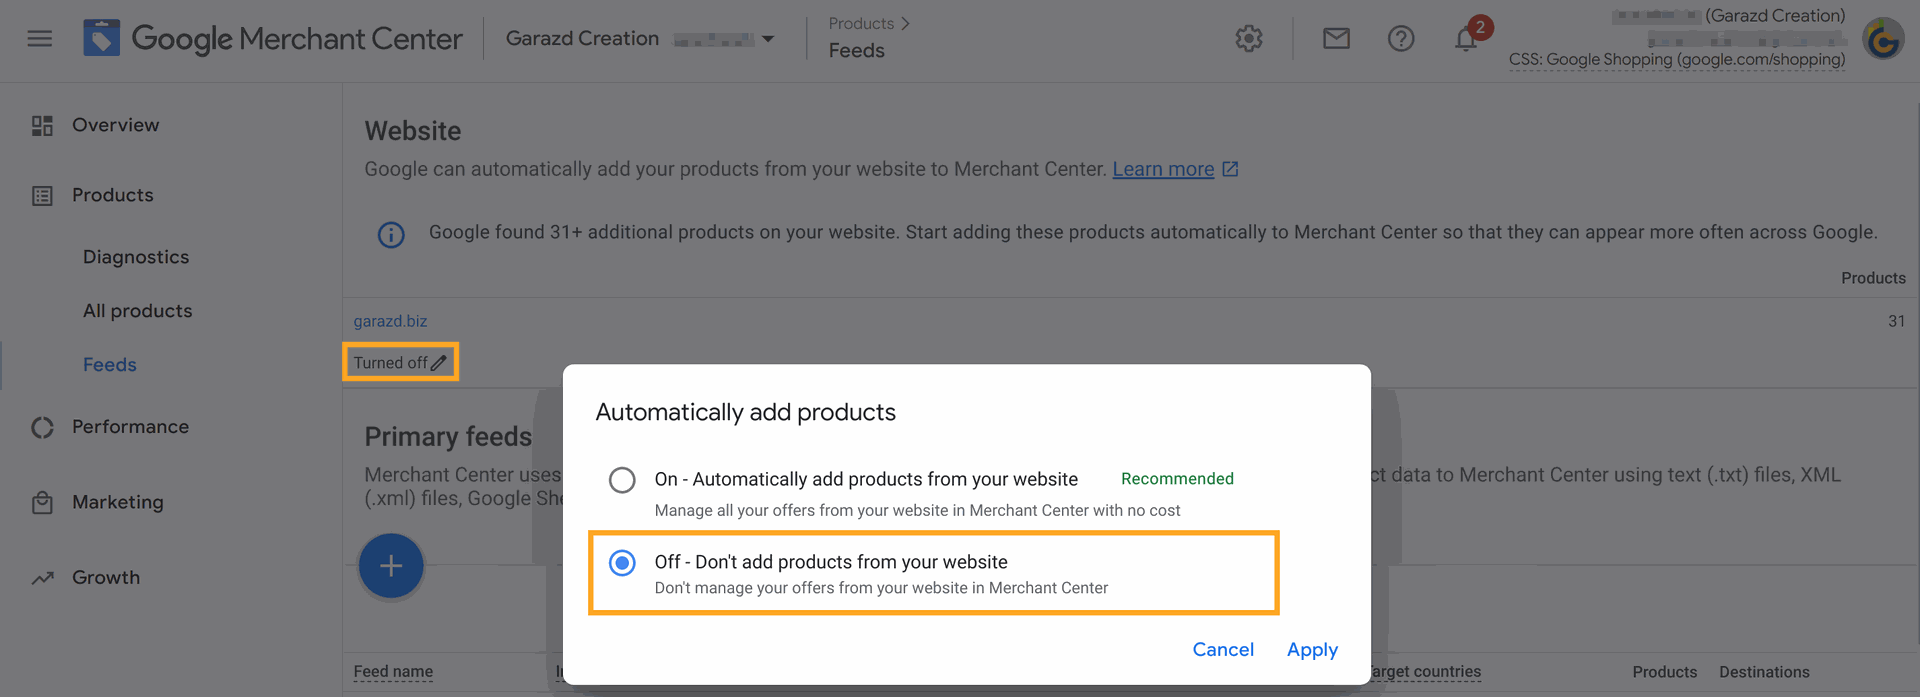Click the Products breadcrumb link

coord(861,23)
